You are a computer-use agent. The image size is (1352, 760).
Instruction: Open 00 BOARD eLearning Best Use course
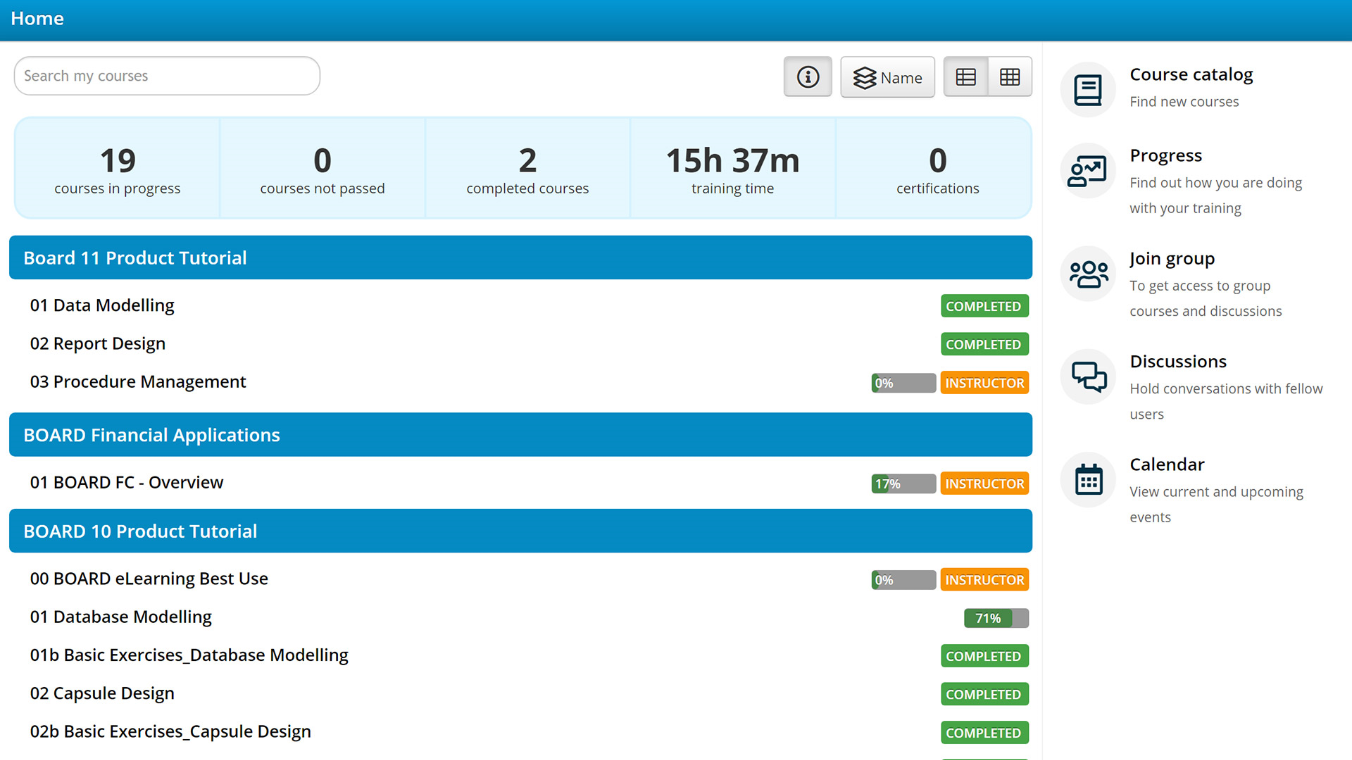(x=149, y=579)
